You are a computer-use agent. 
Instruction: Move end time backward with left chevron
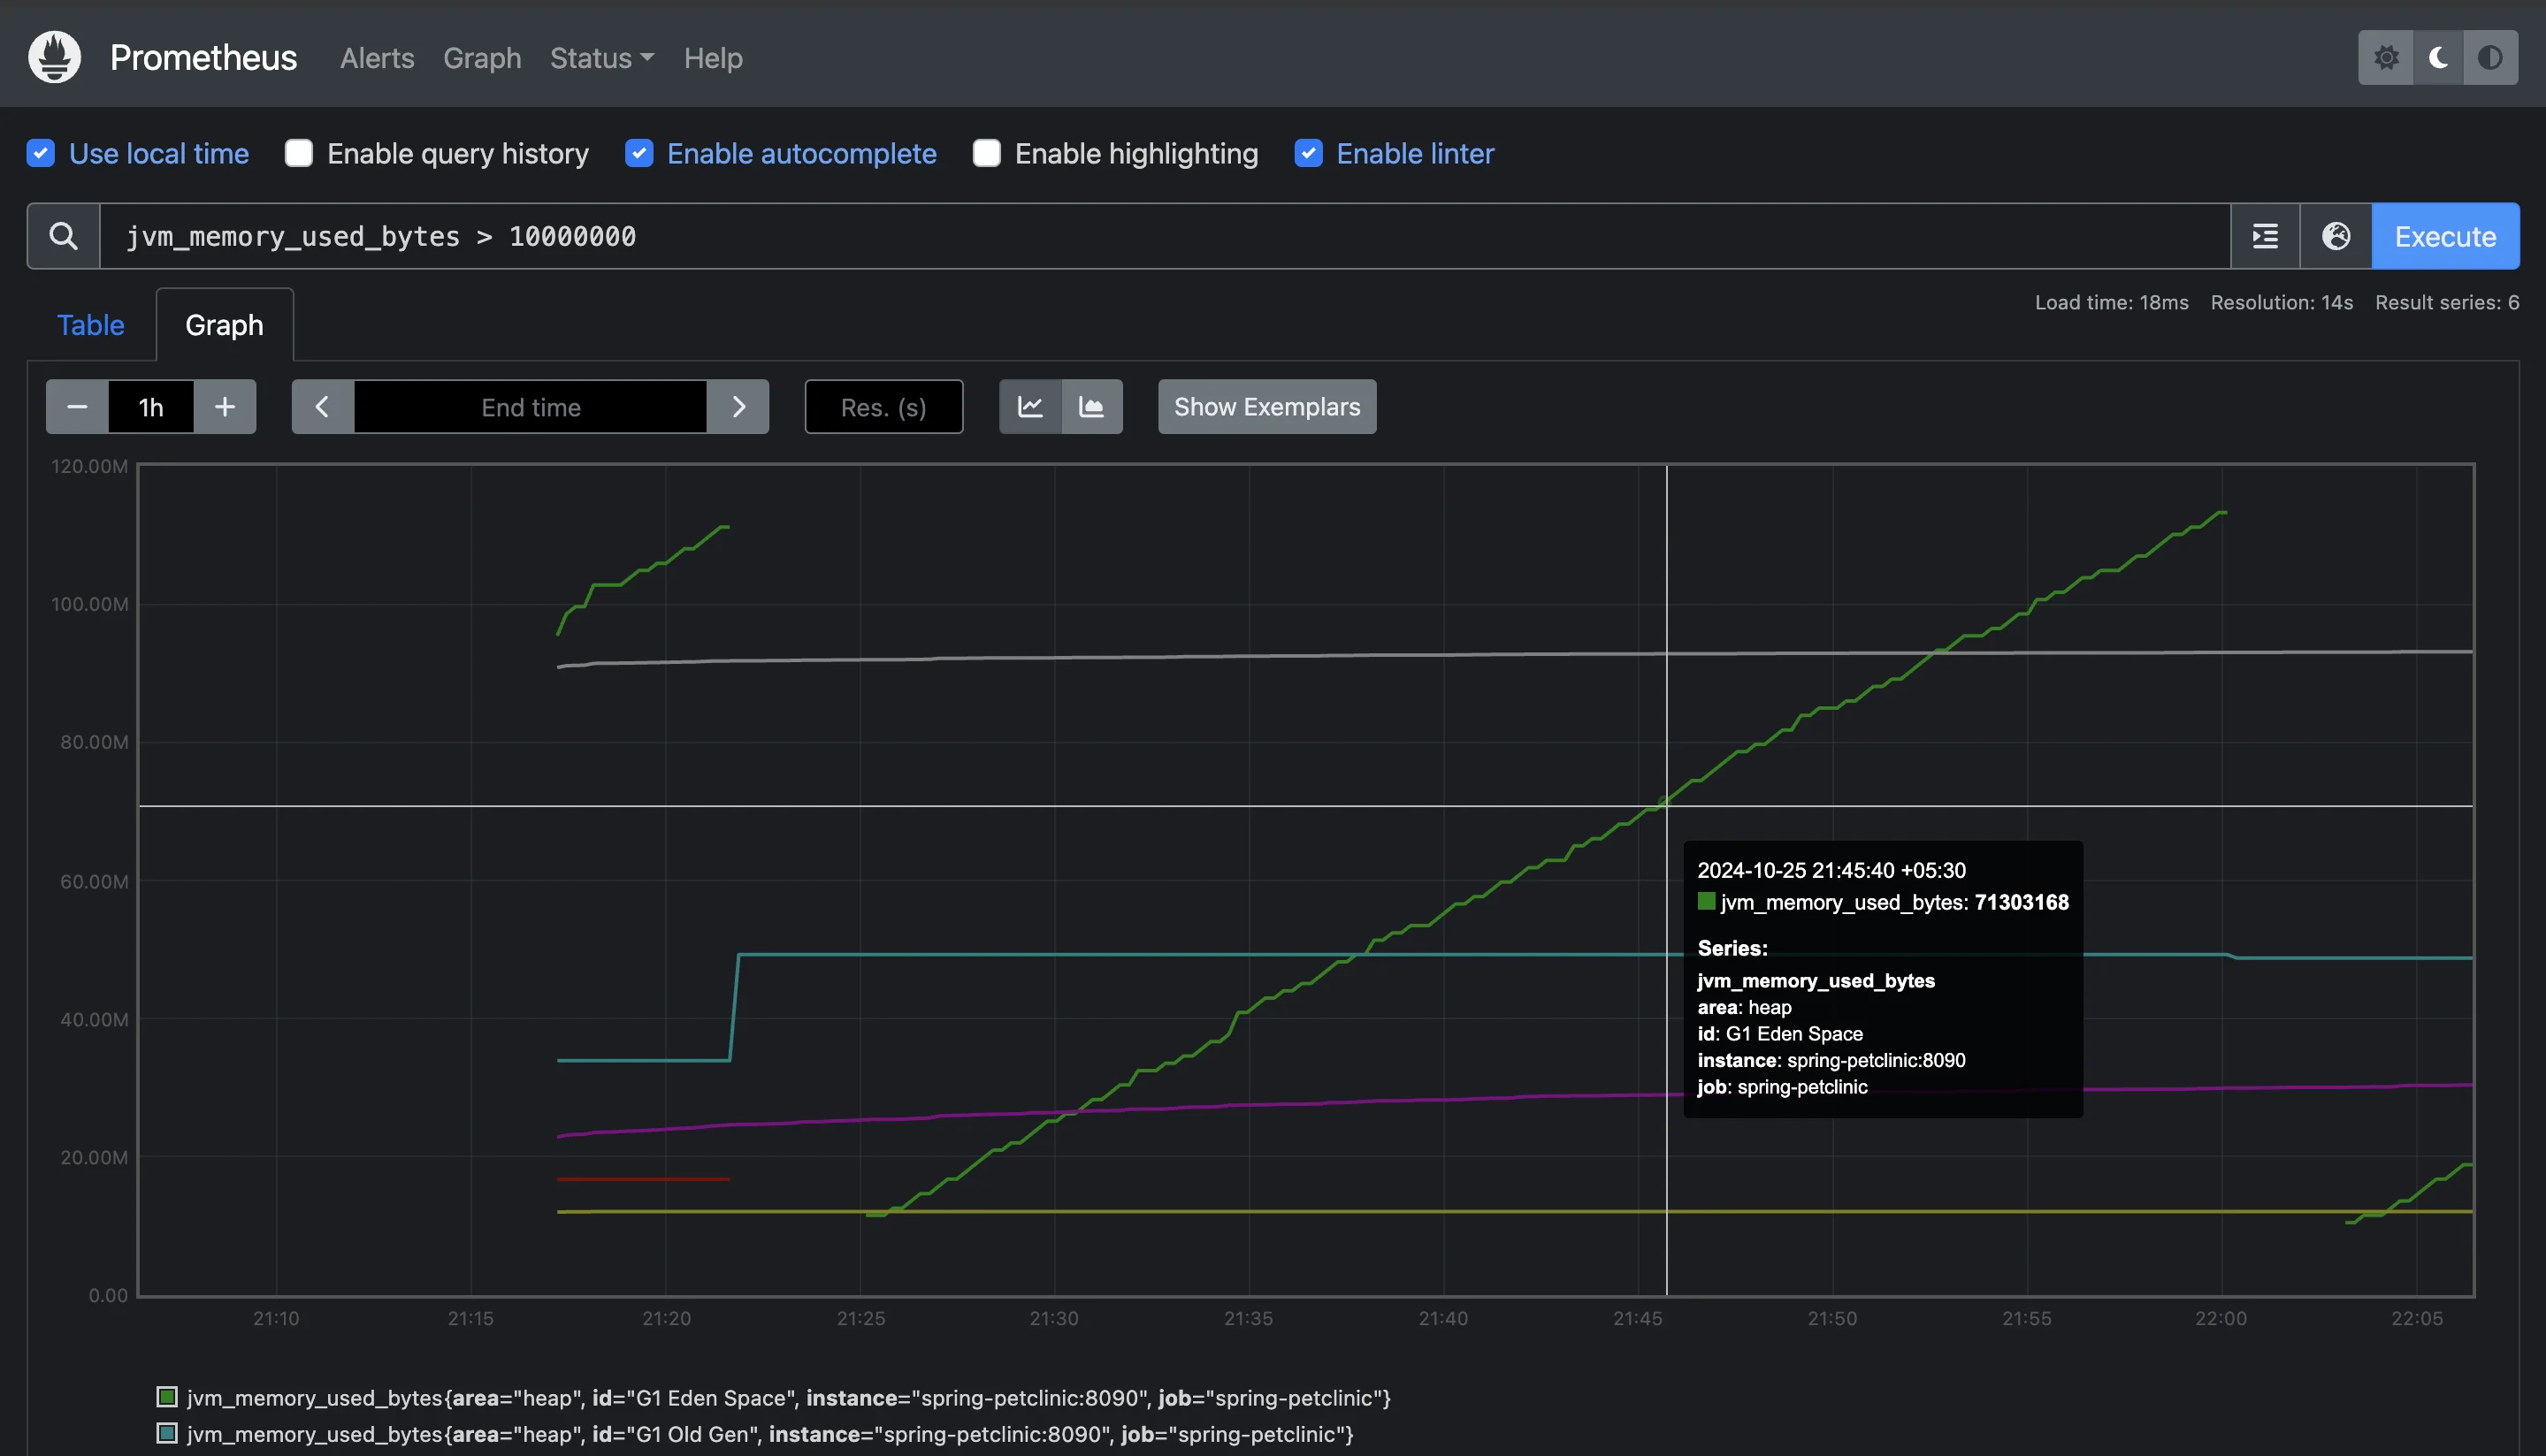point(322,407)
